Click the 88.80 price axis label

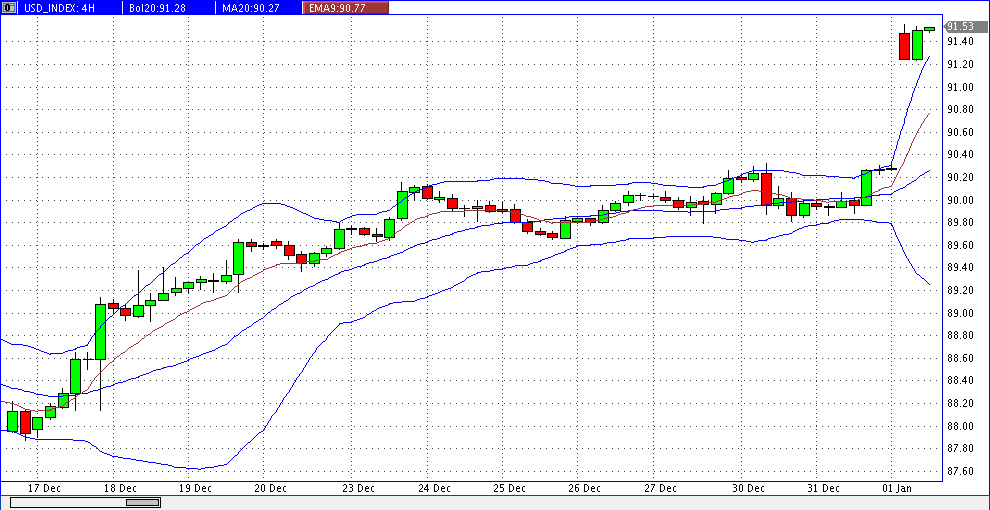click(x=962, y=335)
